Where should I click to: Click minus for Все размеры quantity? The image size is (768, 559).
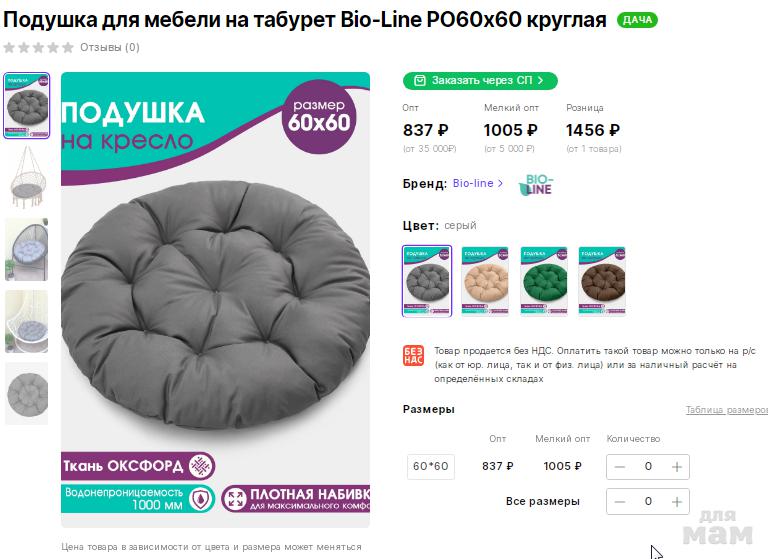[x=620, y=502]
